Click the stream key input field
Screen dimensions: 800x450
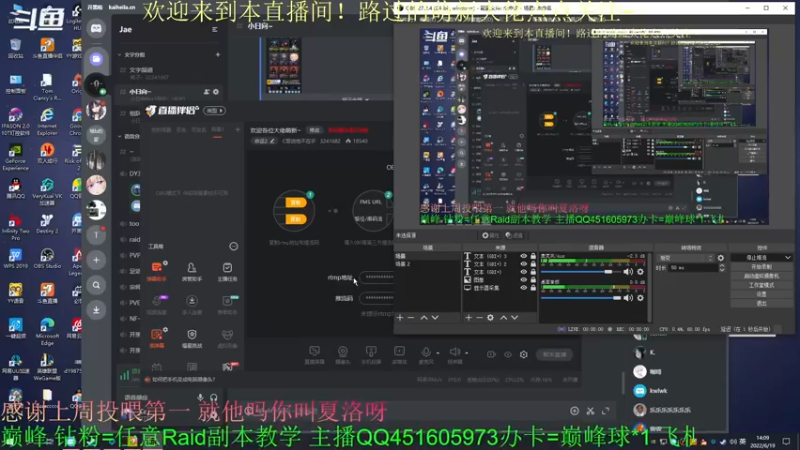coord(378,298)
